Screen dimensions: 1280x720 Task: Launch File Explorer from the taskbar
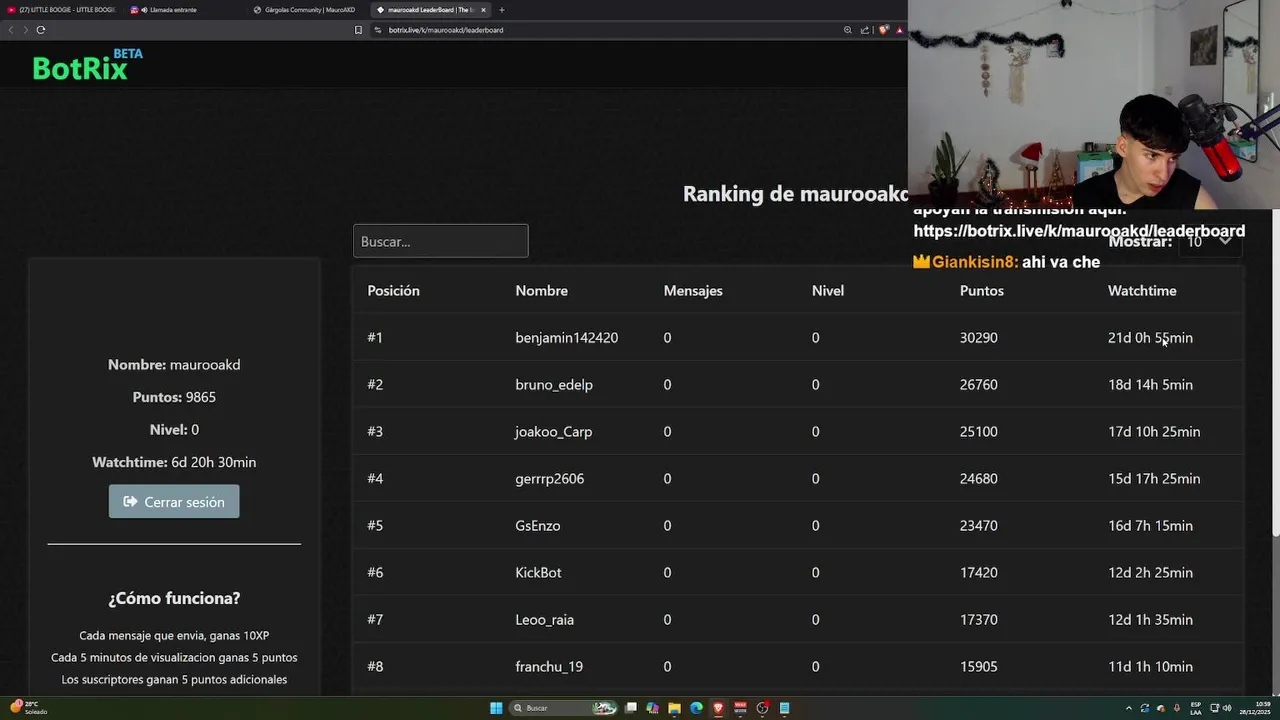(674, 708)
